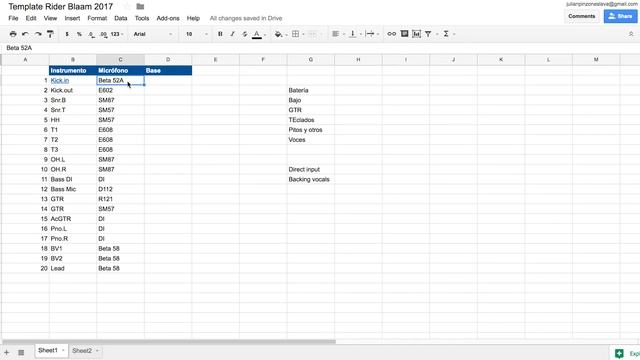The width and height of the screenshot is (640, 360).
Task: Redo the last action
Action: click(38, 34)
